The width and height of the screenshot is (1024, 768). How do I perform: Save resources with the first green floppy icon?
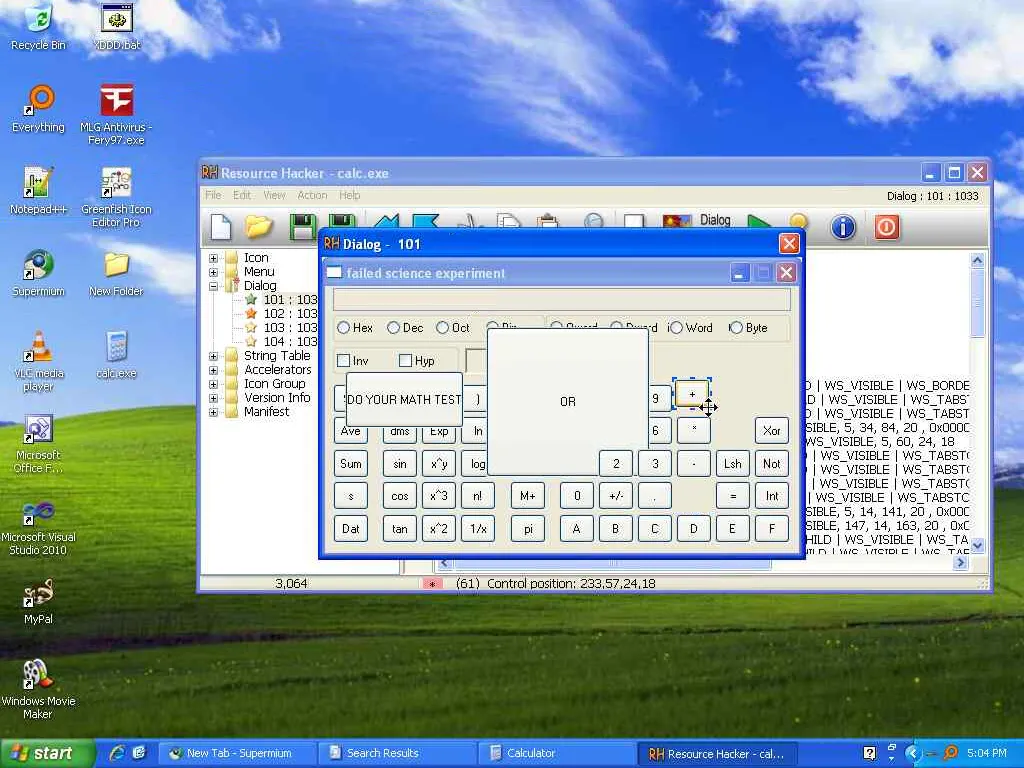coord(302,227)
